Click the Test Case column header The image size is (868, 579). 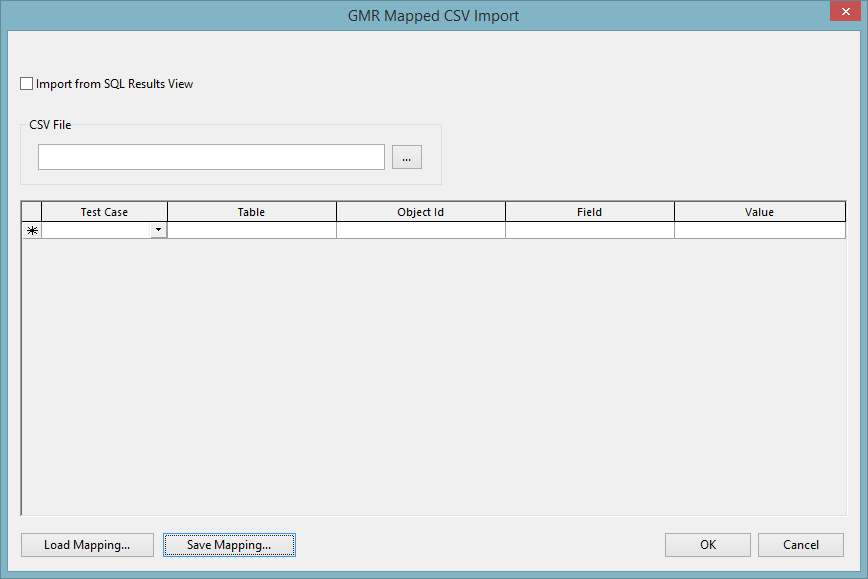[x=104, y=212]
